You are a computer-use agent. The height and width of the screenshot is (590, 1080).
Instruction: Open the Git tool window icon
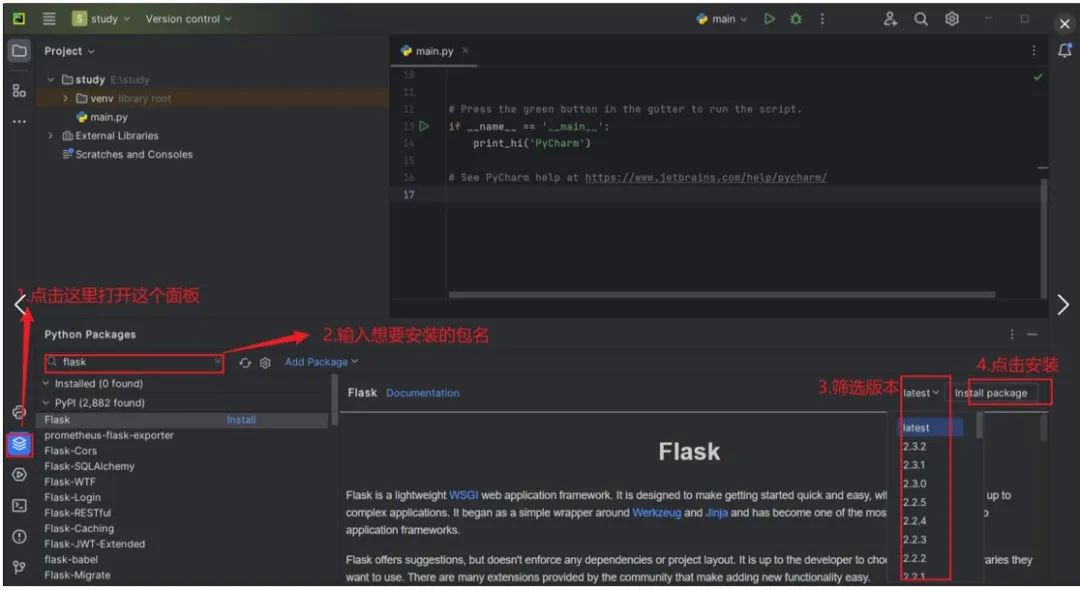pos(19,567)
